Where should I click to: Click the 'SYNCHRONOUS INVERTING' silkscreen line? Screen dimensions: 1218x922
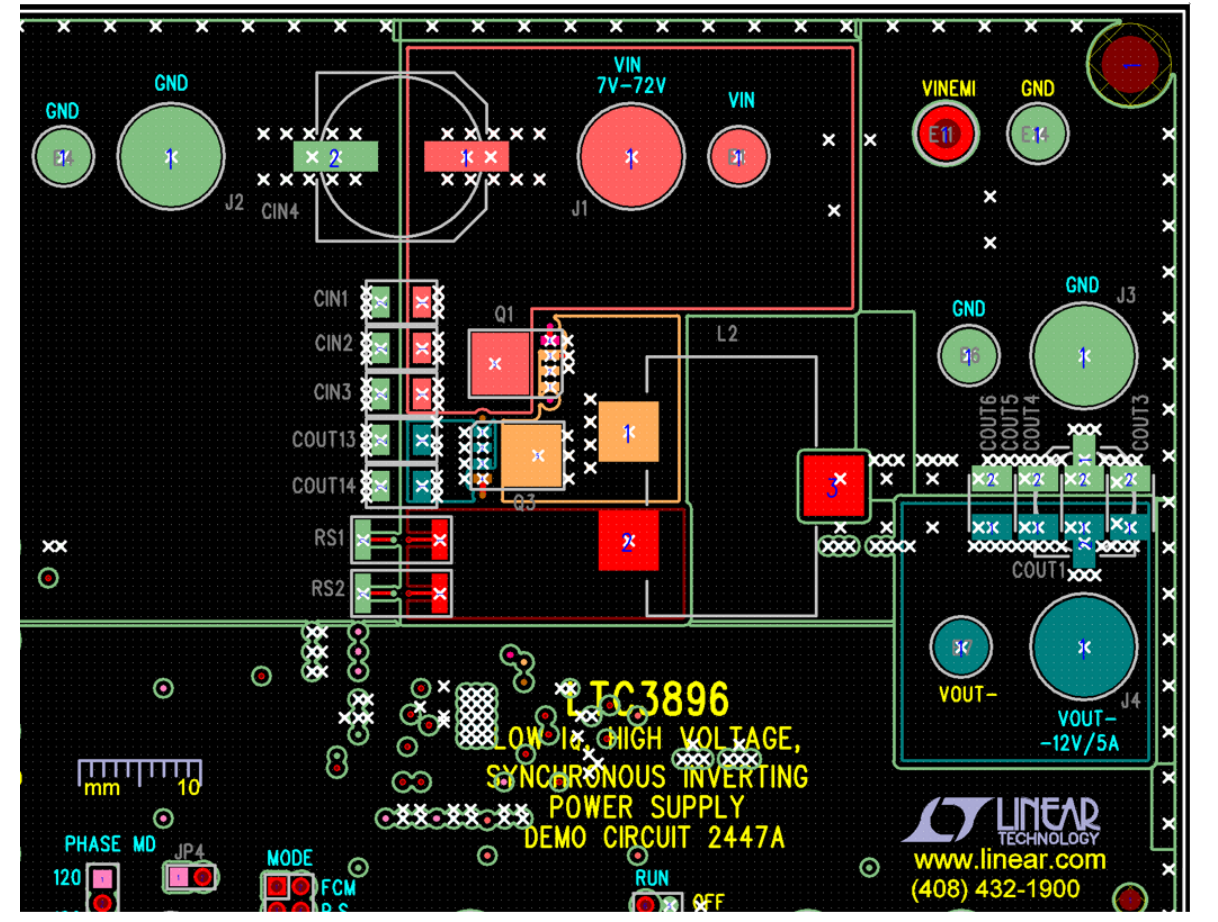coord(647,777)
